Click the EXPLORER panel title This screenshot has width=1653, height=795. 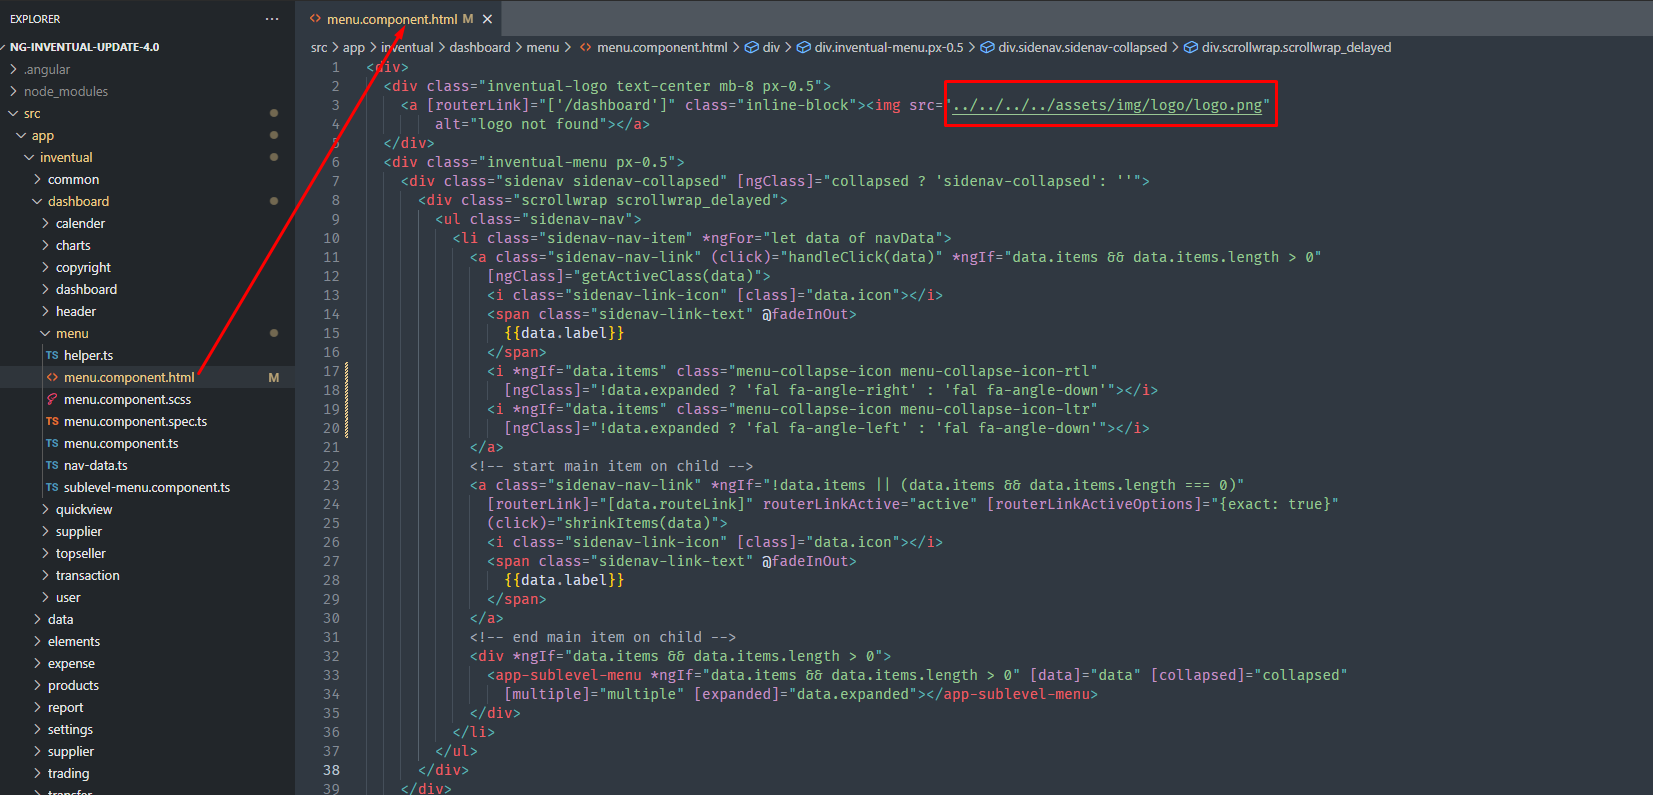click(35, 19)
